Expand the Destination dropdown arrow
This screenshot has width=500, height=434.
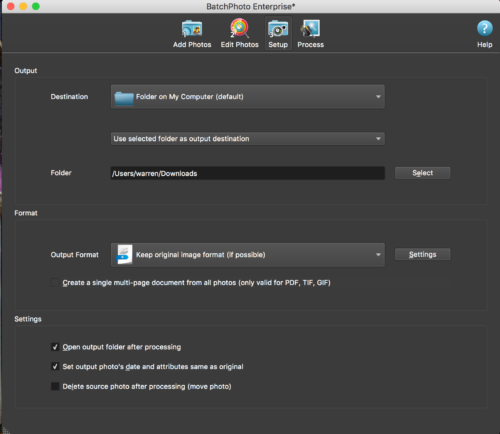tap(378, 97)
